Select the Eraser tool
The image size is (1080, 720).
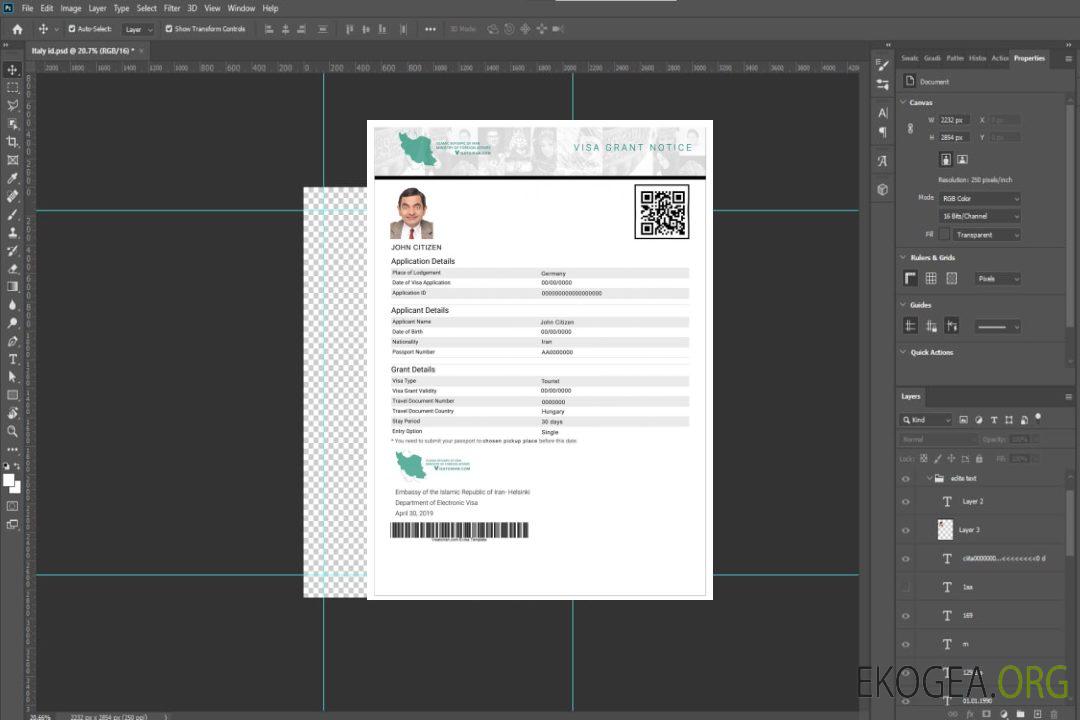pos(12,269)
